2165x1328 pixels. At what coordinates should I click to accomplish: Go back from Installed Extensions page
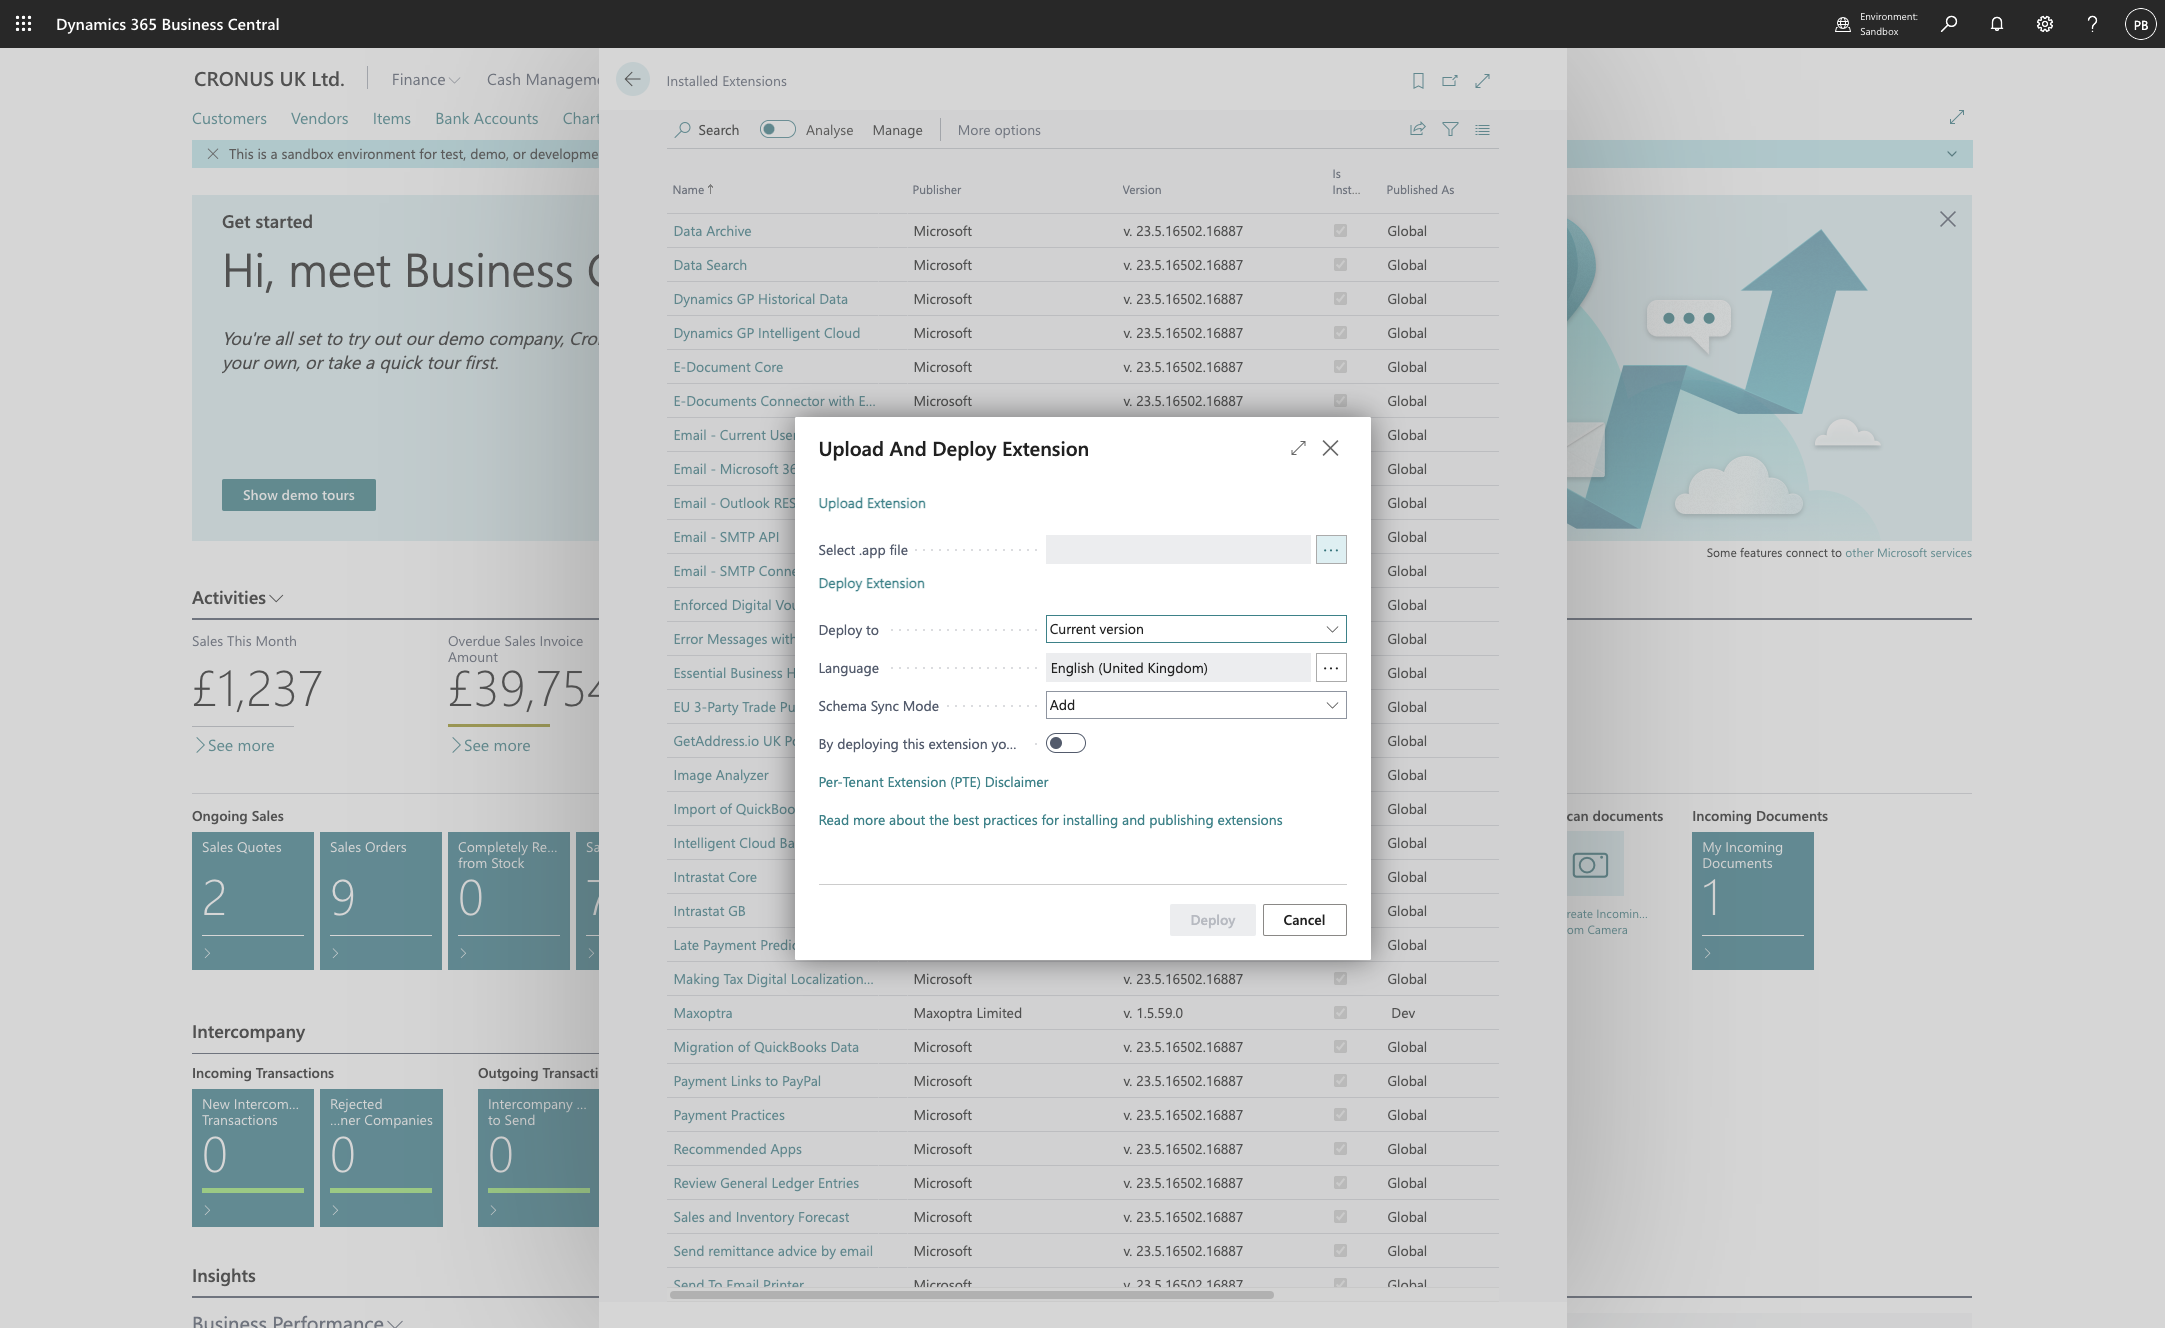coord(632,80)
